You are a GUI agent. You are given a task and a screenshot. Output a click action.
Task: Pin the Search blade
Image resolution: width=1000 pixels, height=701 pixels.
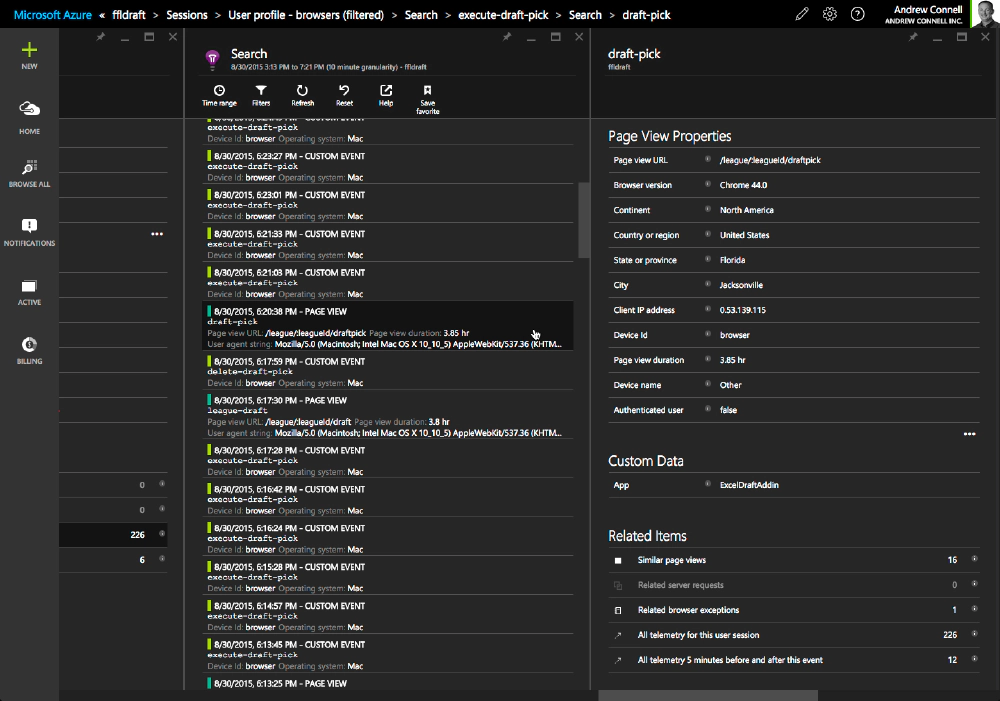[507, 37]
